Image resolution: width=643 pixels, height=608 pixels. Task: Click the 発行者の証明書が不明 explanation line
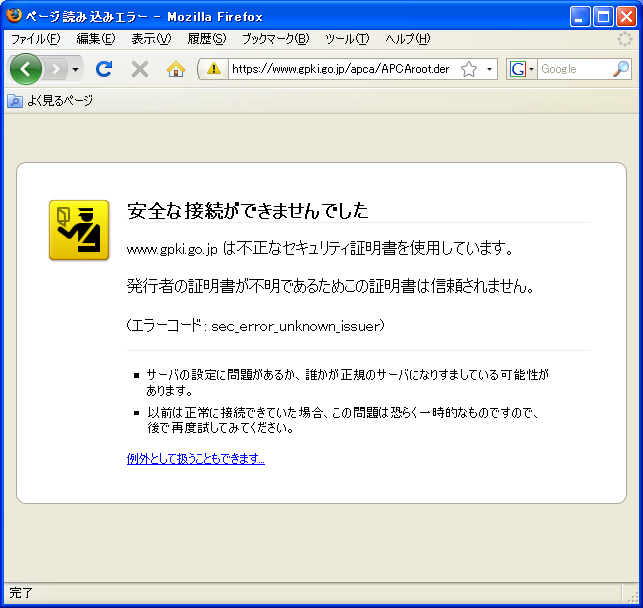click(331, 286)
